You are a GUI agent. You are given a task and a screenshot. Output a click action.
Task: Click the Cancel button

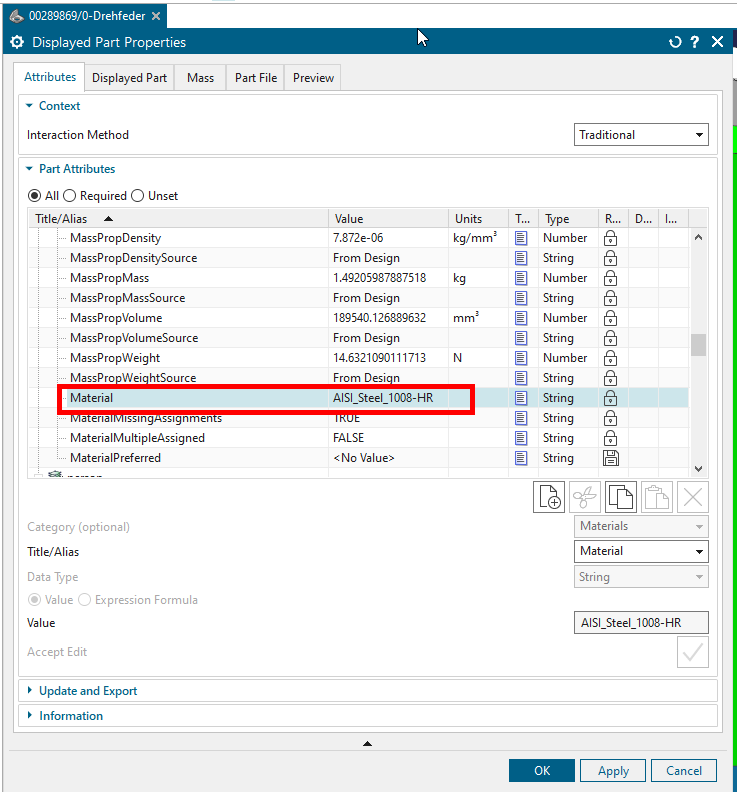pyautogui.click(x=683, y=770)
